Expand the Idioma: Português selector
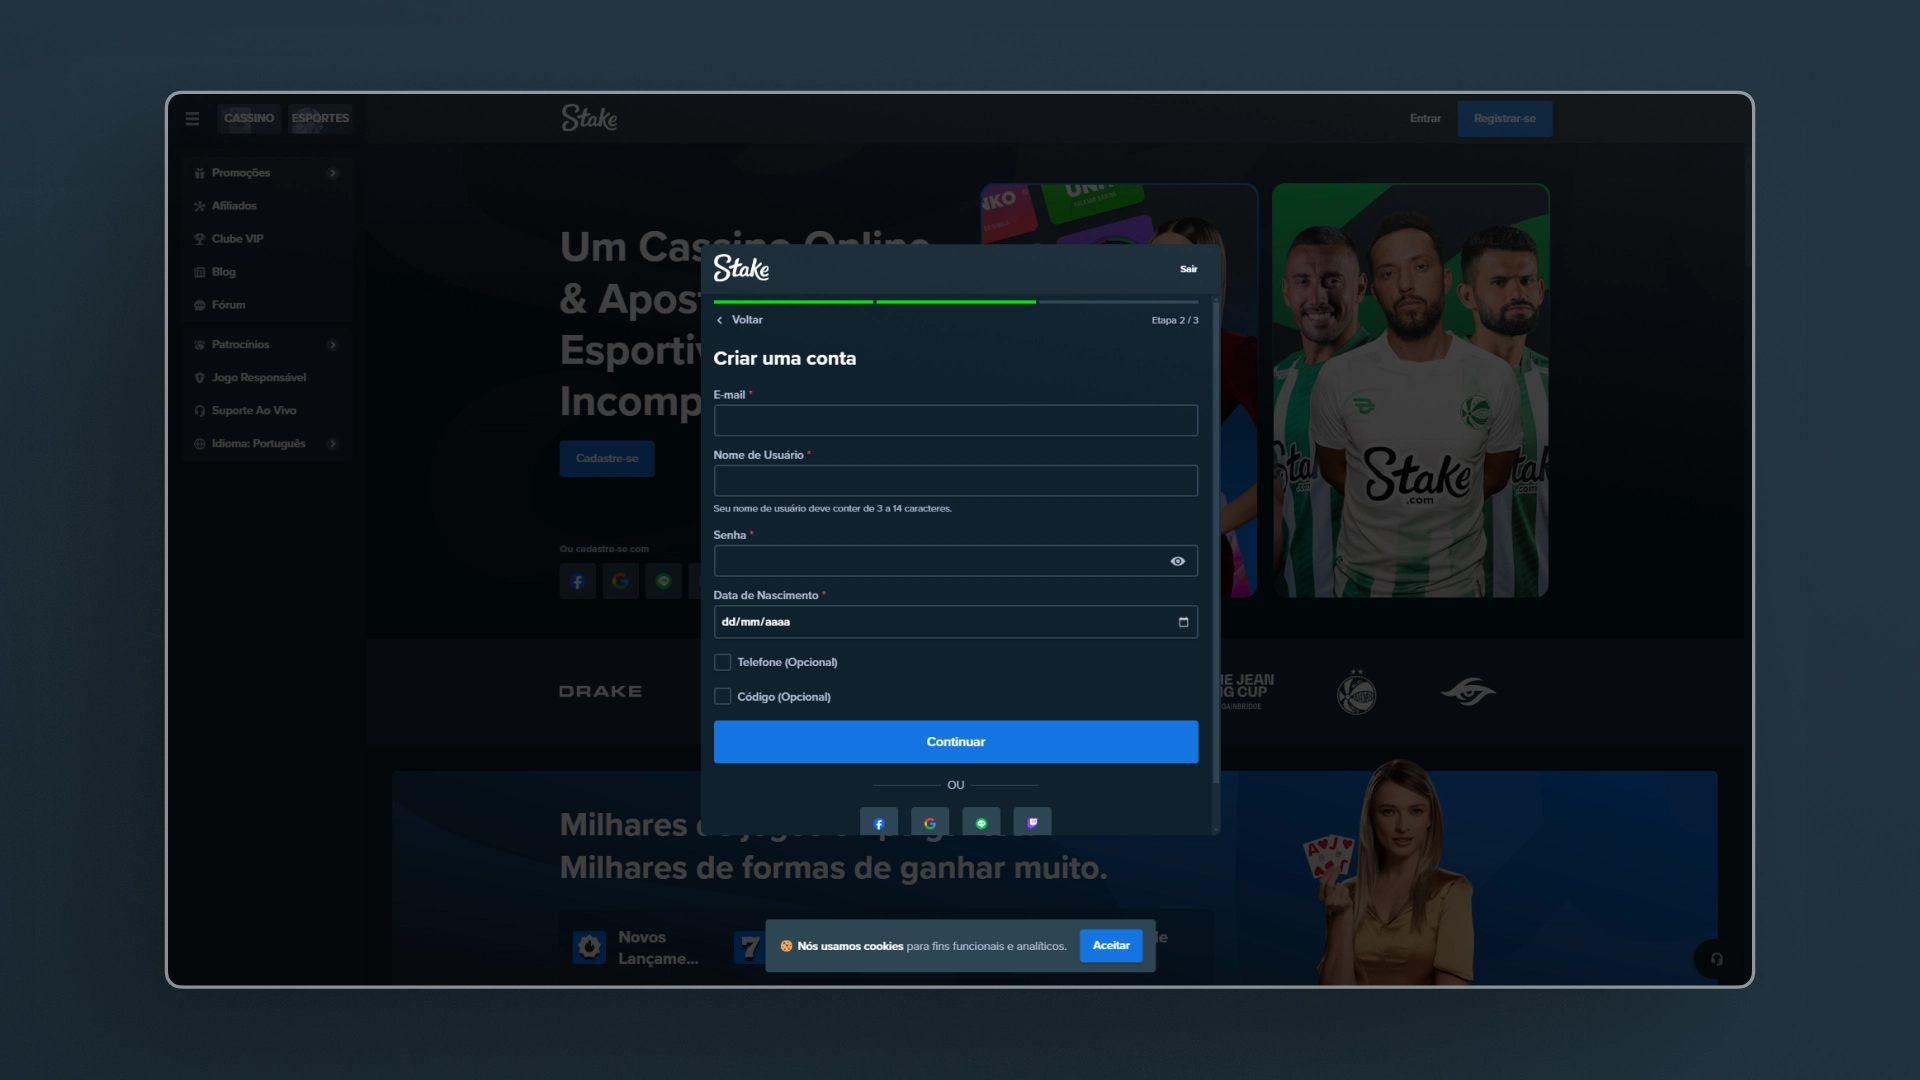Viewport: 1920px width, 1080px height. (333, 443)
